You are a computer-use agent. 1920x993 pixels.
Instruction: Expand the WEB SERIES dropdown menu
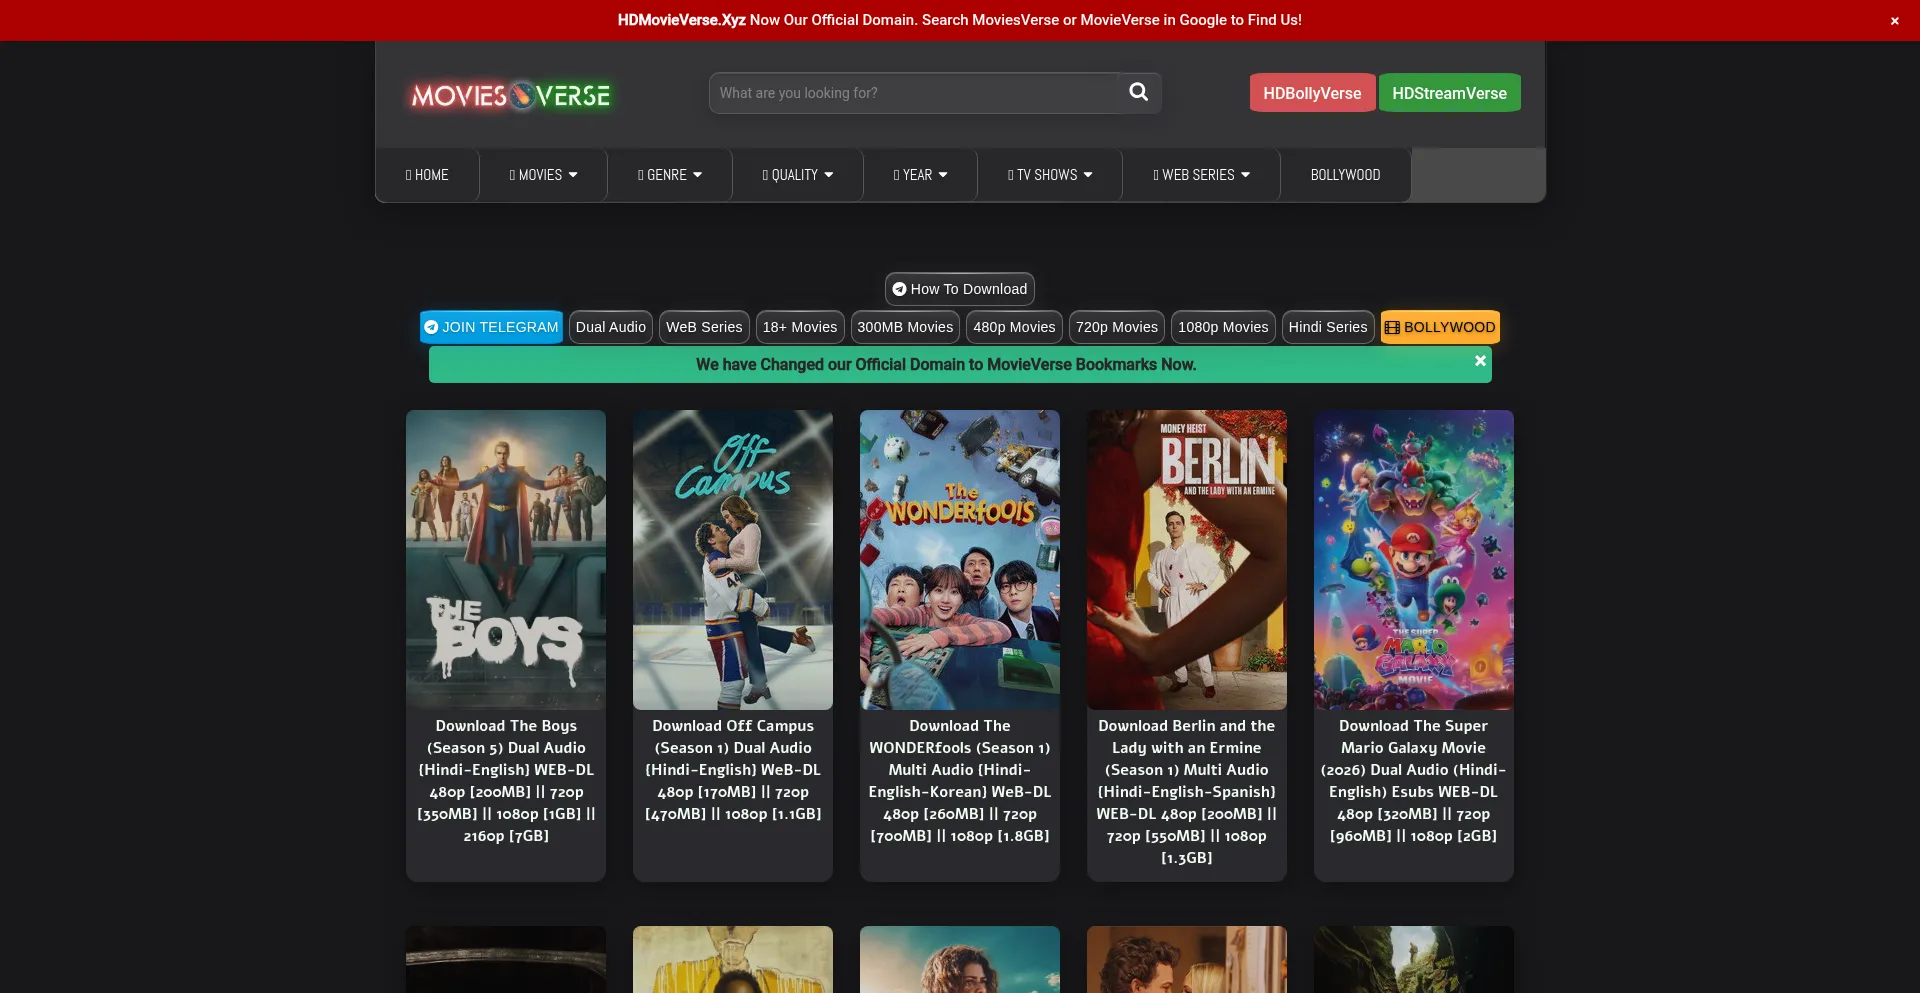pos(1201,175)
